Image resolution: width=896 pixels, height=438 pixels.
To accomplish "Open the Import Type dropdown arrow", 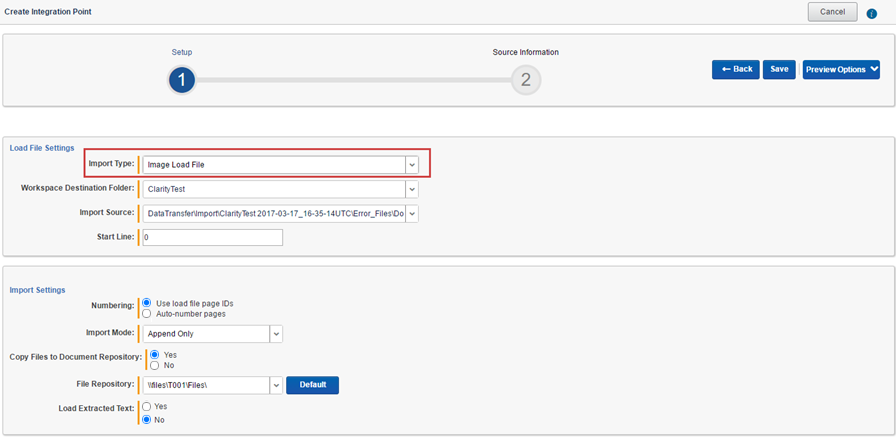I will 412,165.
